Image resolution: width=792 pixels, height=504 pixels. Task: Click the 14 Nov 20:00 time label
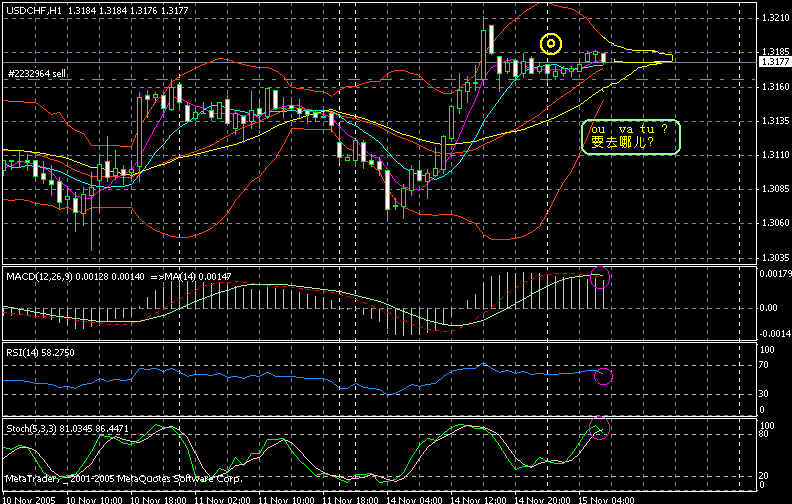(x=542, y=500)
